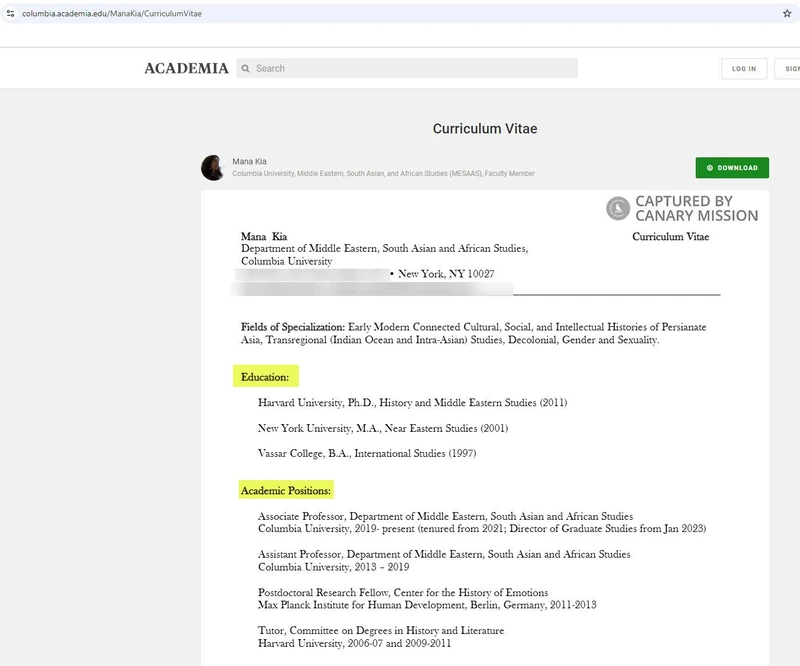Click the Canary Mission watermark logo
Screen dimensions: 800x666
[618, 208]
